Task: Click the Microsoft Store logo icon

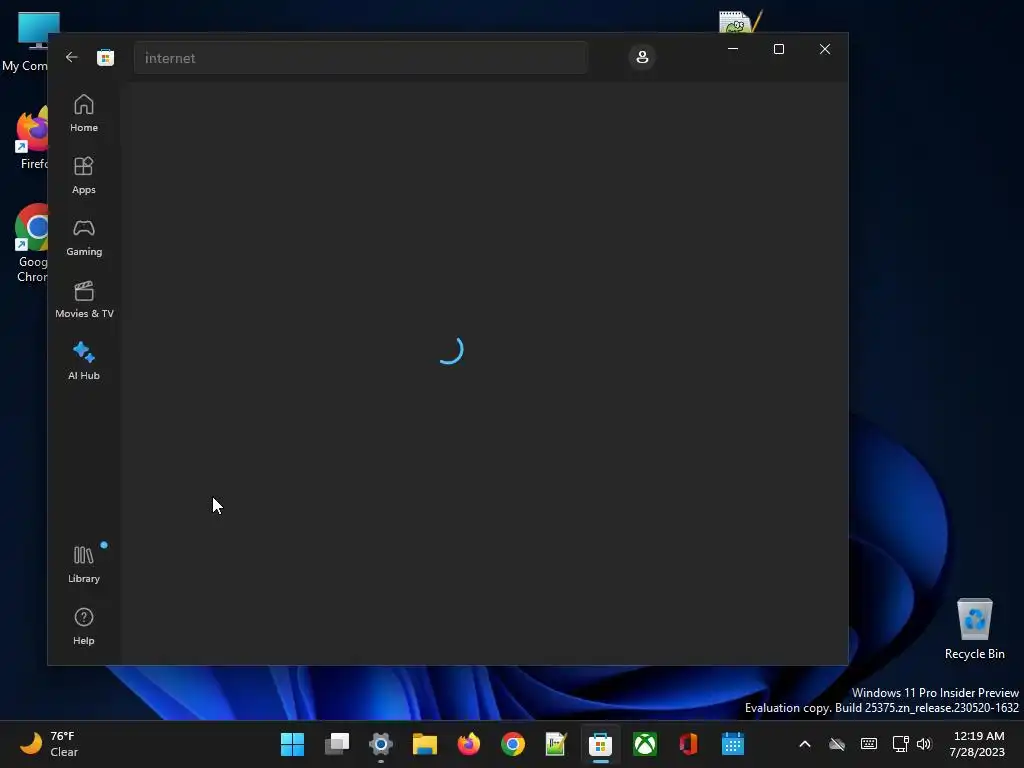Action: tap(105, 57)
